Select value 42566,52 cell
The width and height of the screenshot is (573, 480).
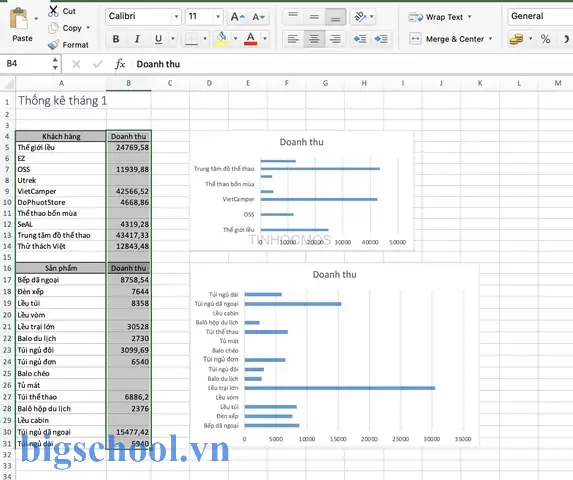pyautogui.click(x=128, y=191)
